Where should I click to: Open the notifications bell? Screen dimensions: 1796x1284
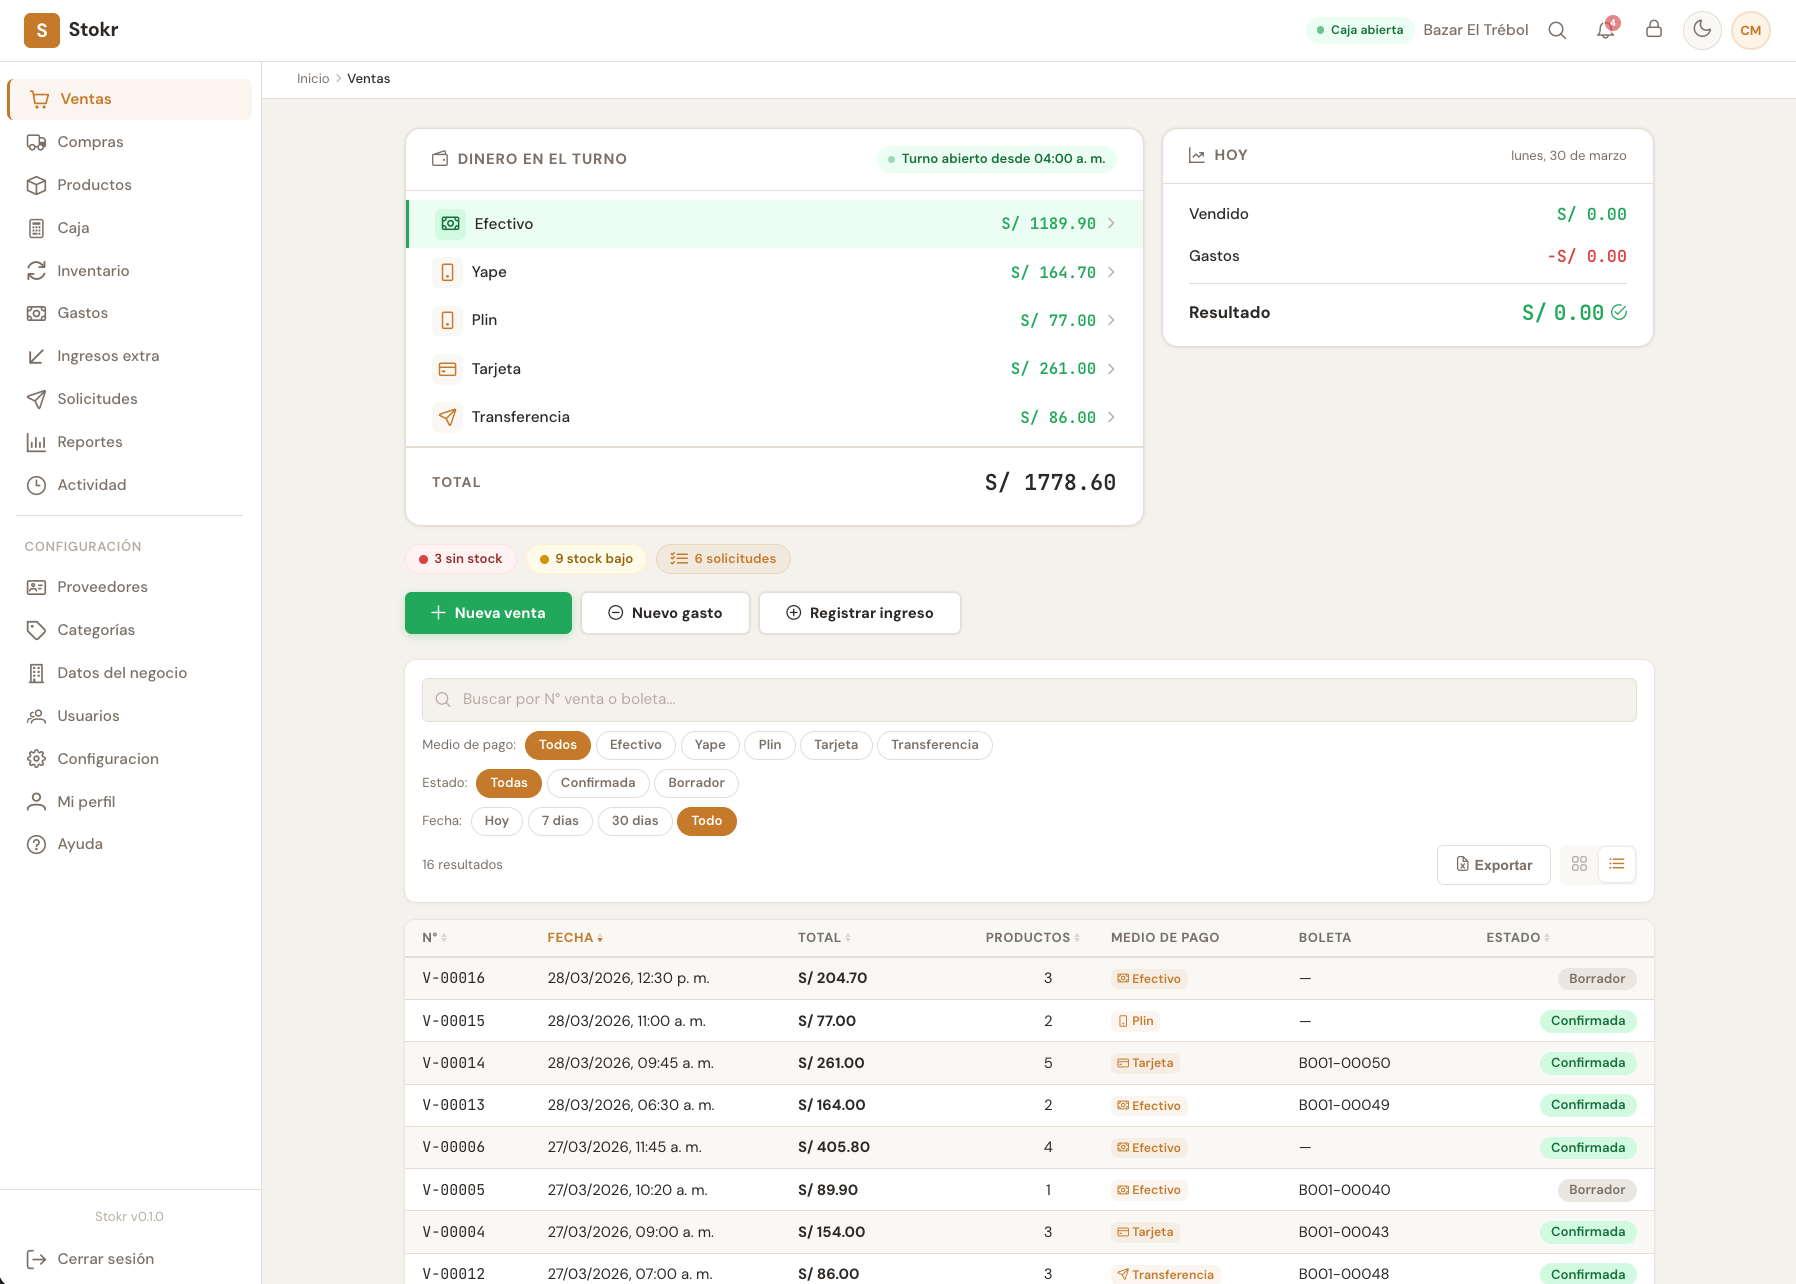click(1605, 30)
